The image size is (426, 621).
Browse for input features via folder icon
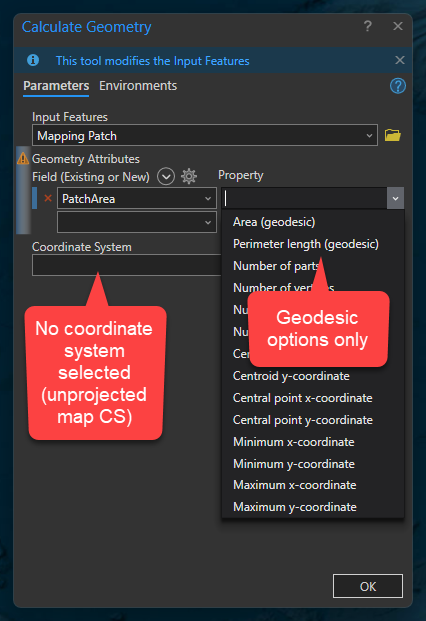pyautogui.click(x=392, y=135)
